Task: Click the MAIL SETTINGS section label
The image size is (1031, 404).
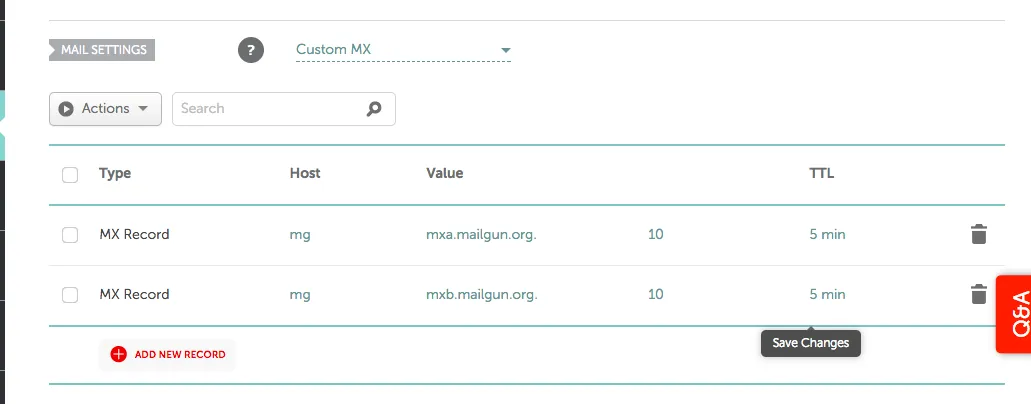Action: point(103,49)
